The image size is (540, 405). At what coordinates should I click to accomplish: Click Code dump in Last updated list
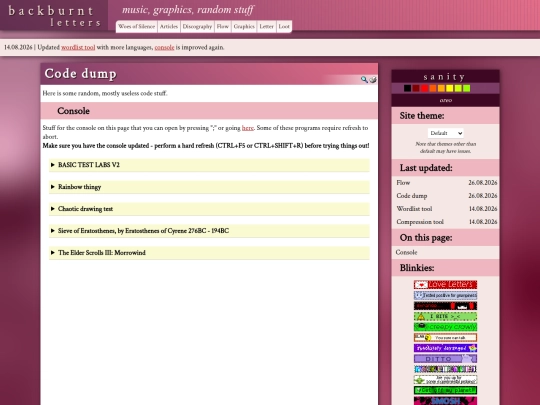click(412, 196)
